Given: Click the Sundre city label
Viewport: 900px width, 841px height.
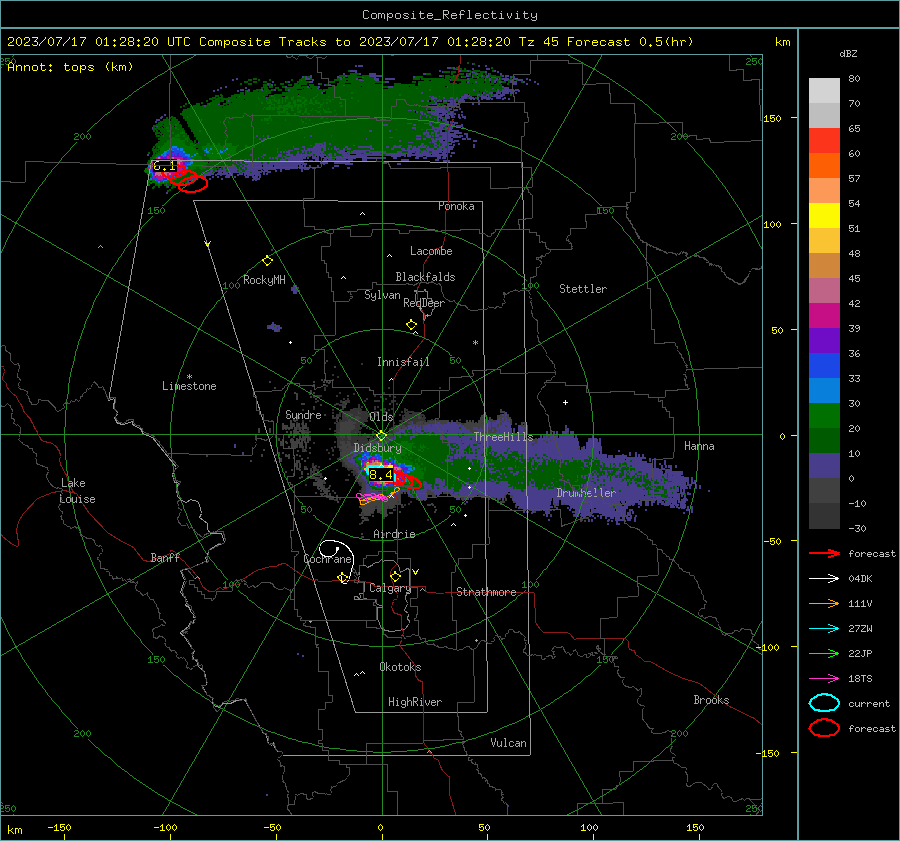Looking at the screenshot, I should click(x=303, y=414).
